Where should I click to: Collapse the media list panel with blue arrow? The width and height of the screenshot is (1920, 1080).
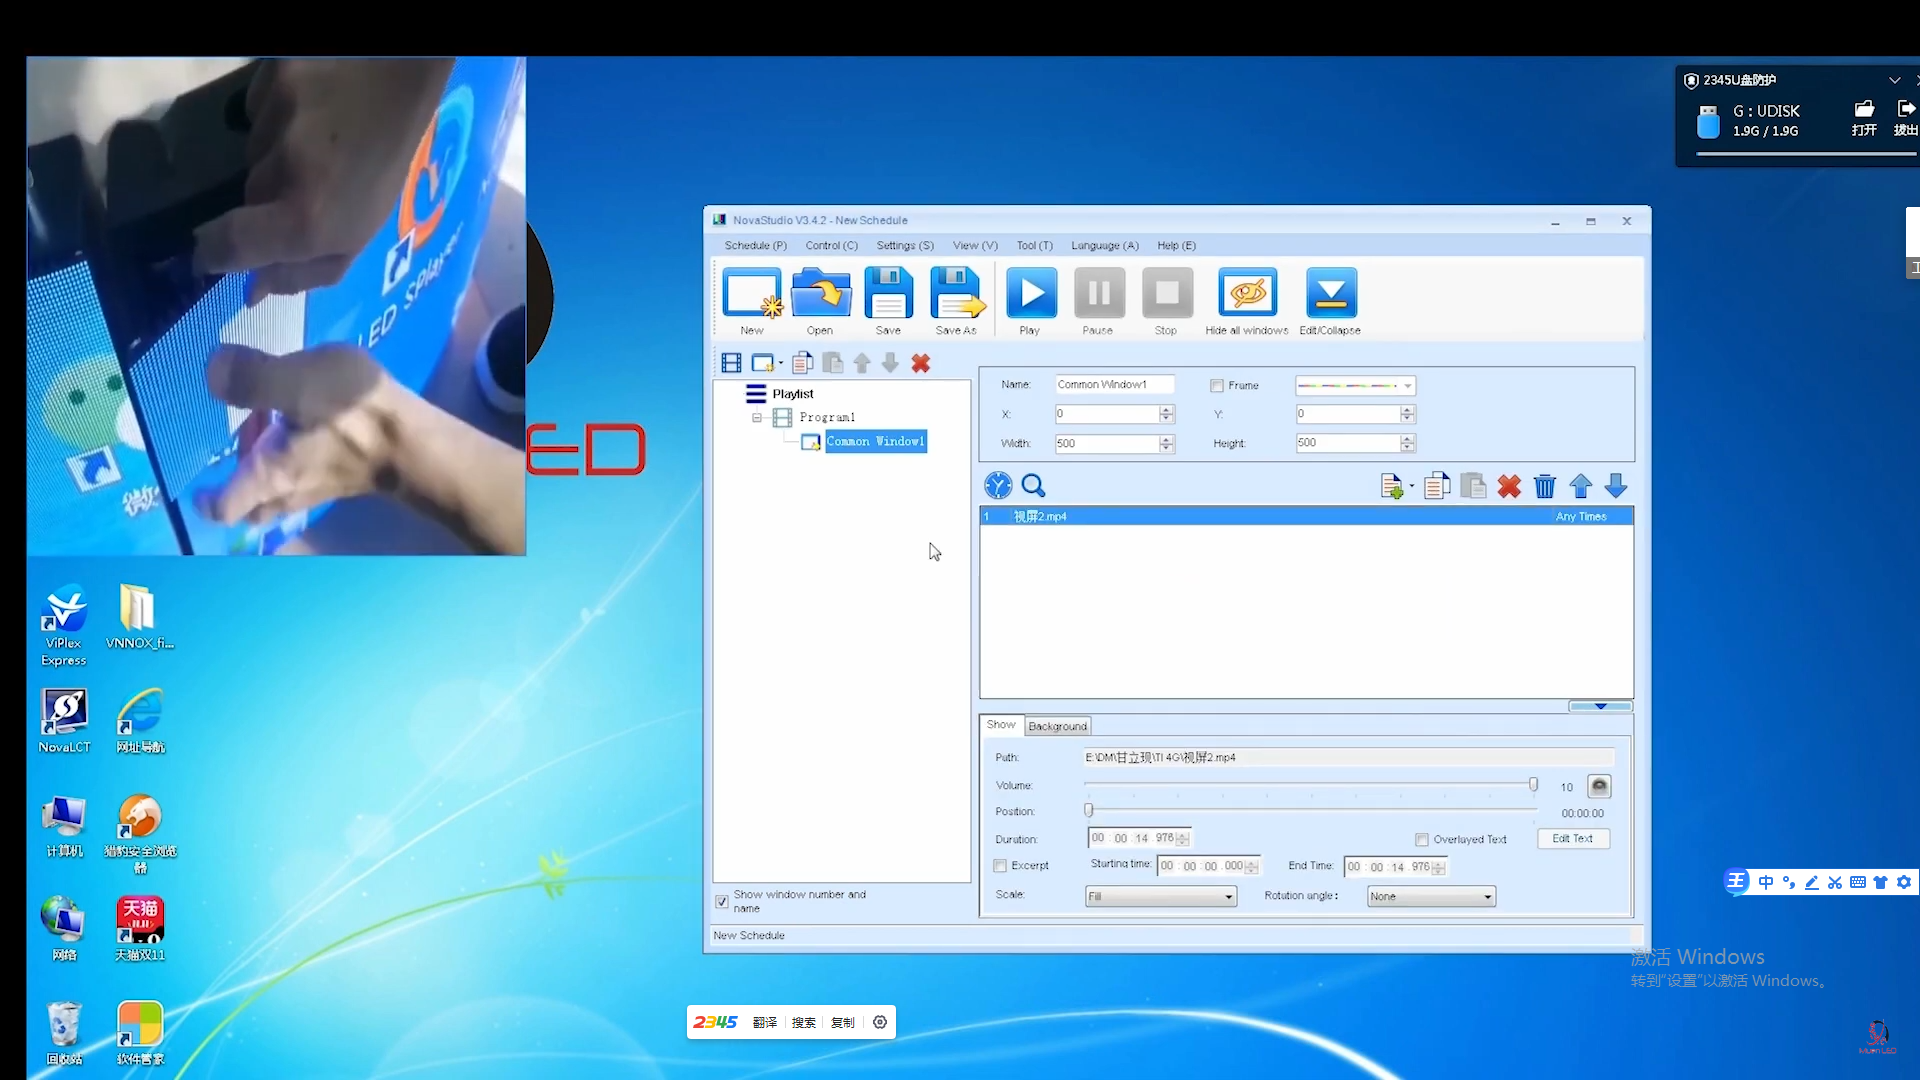tap(1600, 706)
